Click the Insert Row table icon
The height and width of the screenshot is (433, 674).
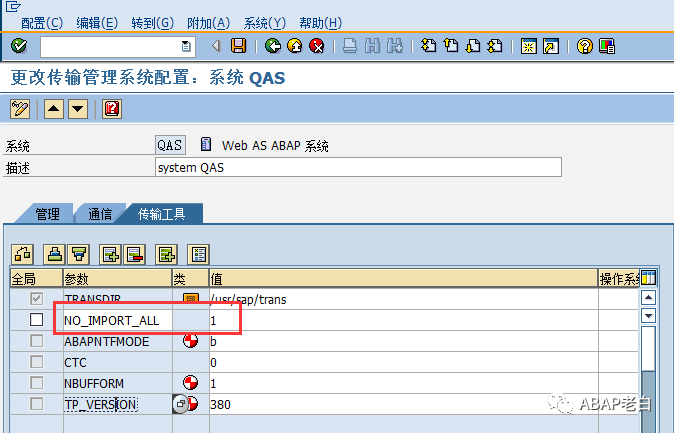(x=110, y=254)
